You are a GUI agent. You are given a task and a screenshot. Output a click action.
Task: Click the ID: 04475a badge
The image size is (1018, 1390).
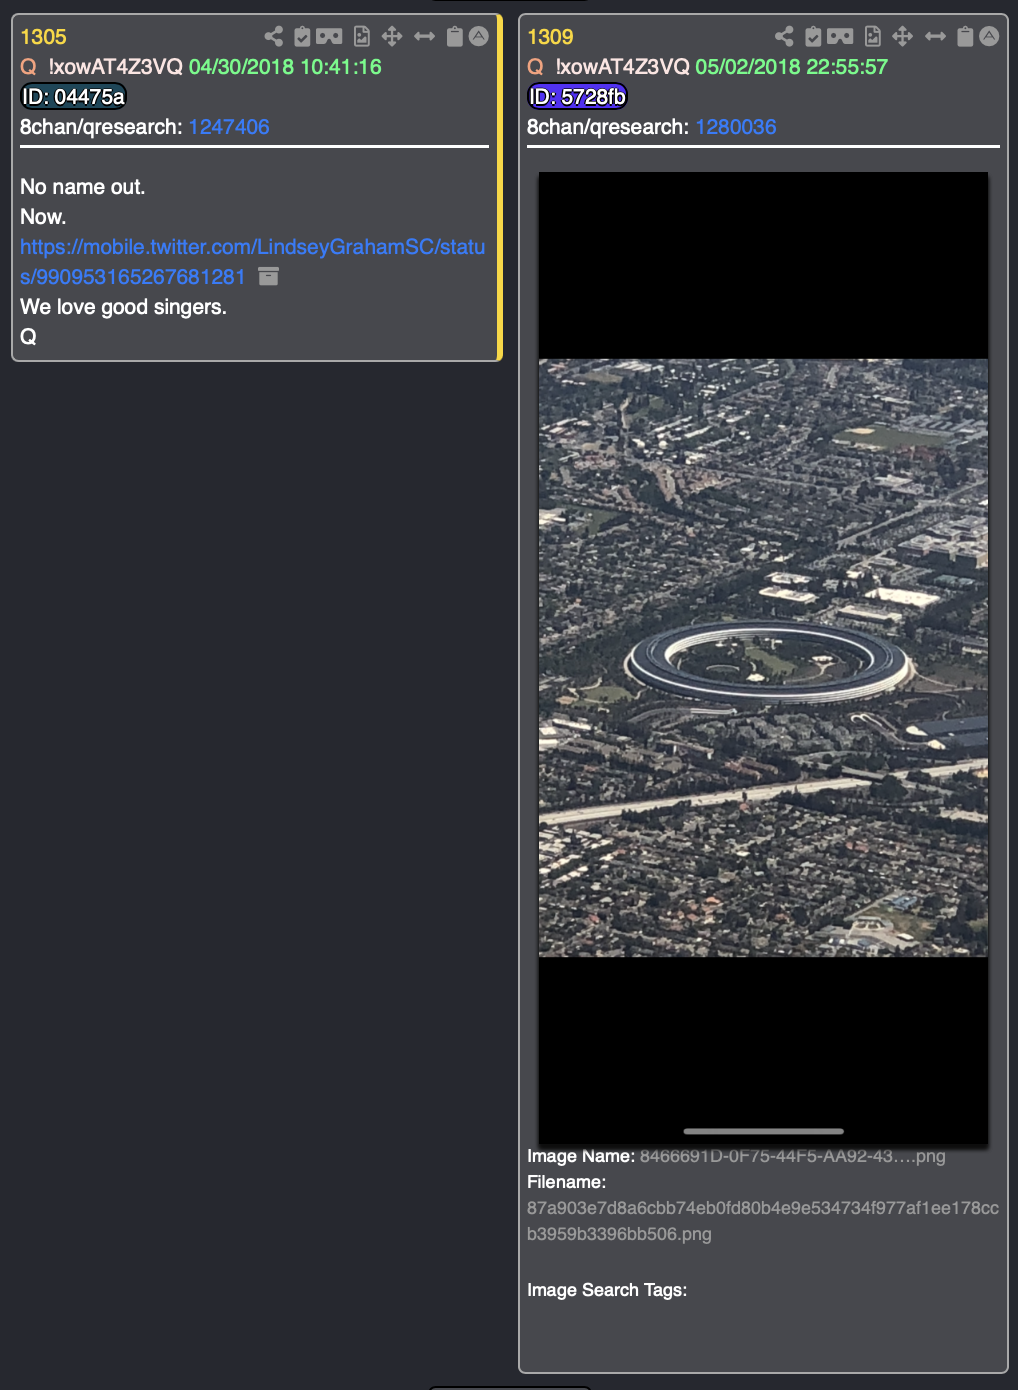point(73,97)
